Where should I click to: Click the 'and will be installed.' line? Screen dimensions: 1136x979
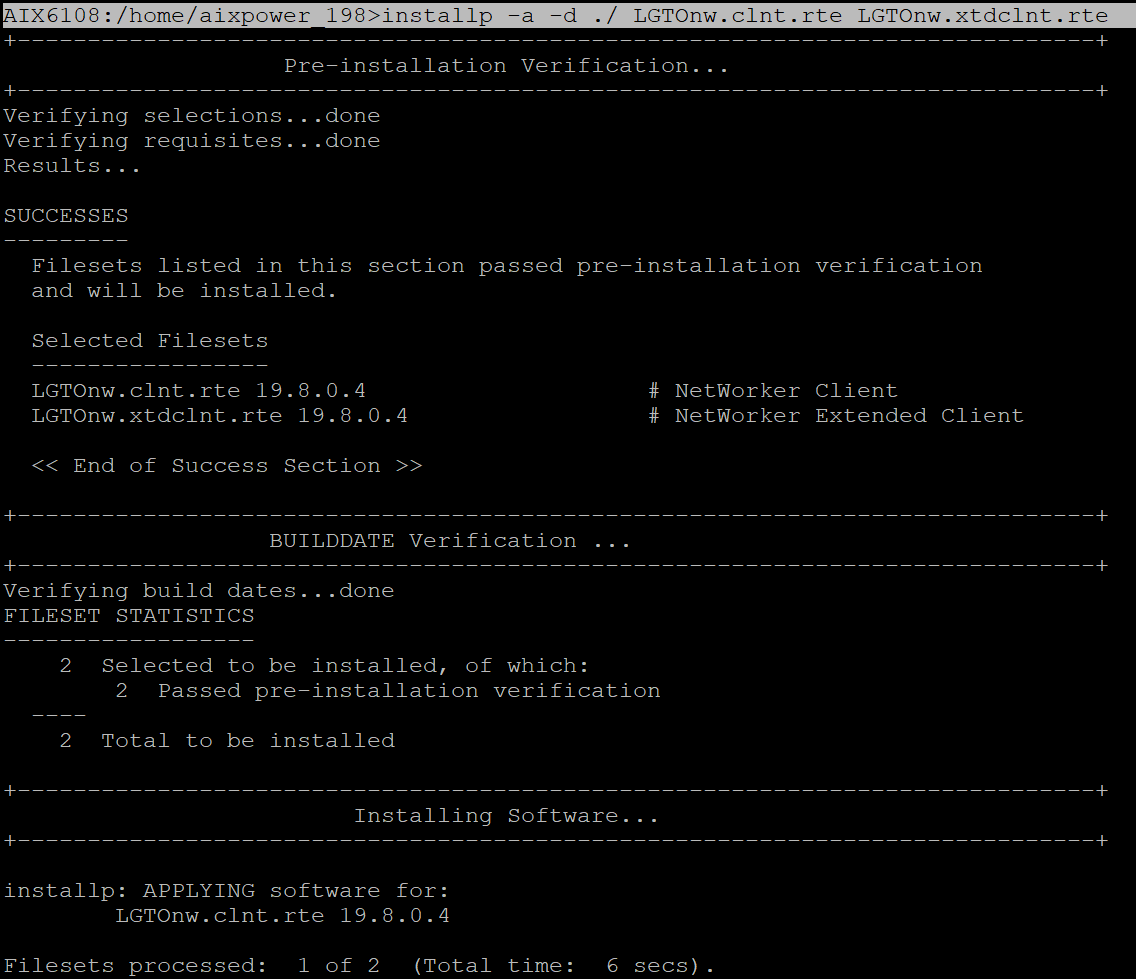coord(184,291)
